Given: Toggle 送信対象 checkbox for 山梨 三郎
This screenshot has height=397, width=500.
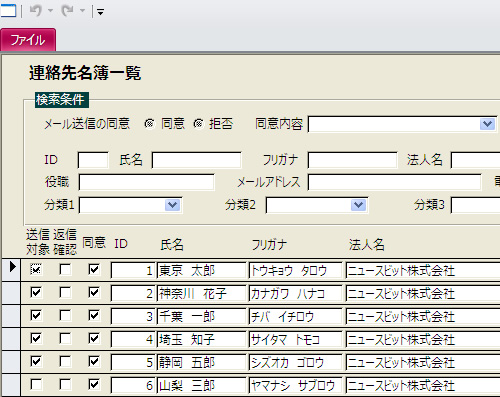Looking at the screenshot, I should click(x=36, y=384).
